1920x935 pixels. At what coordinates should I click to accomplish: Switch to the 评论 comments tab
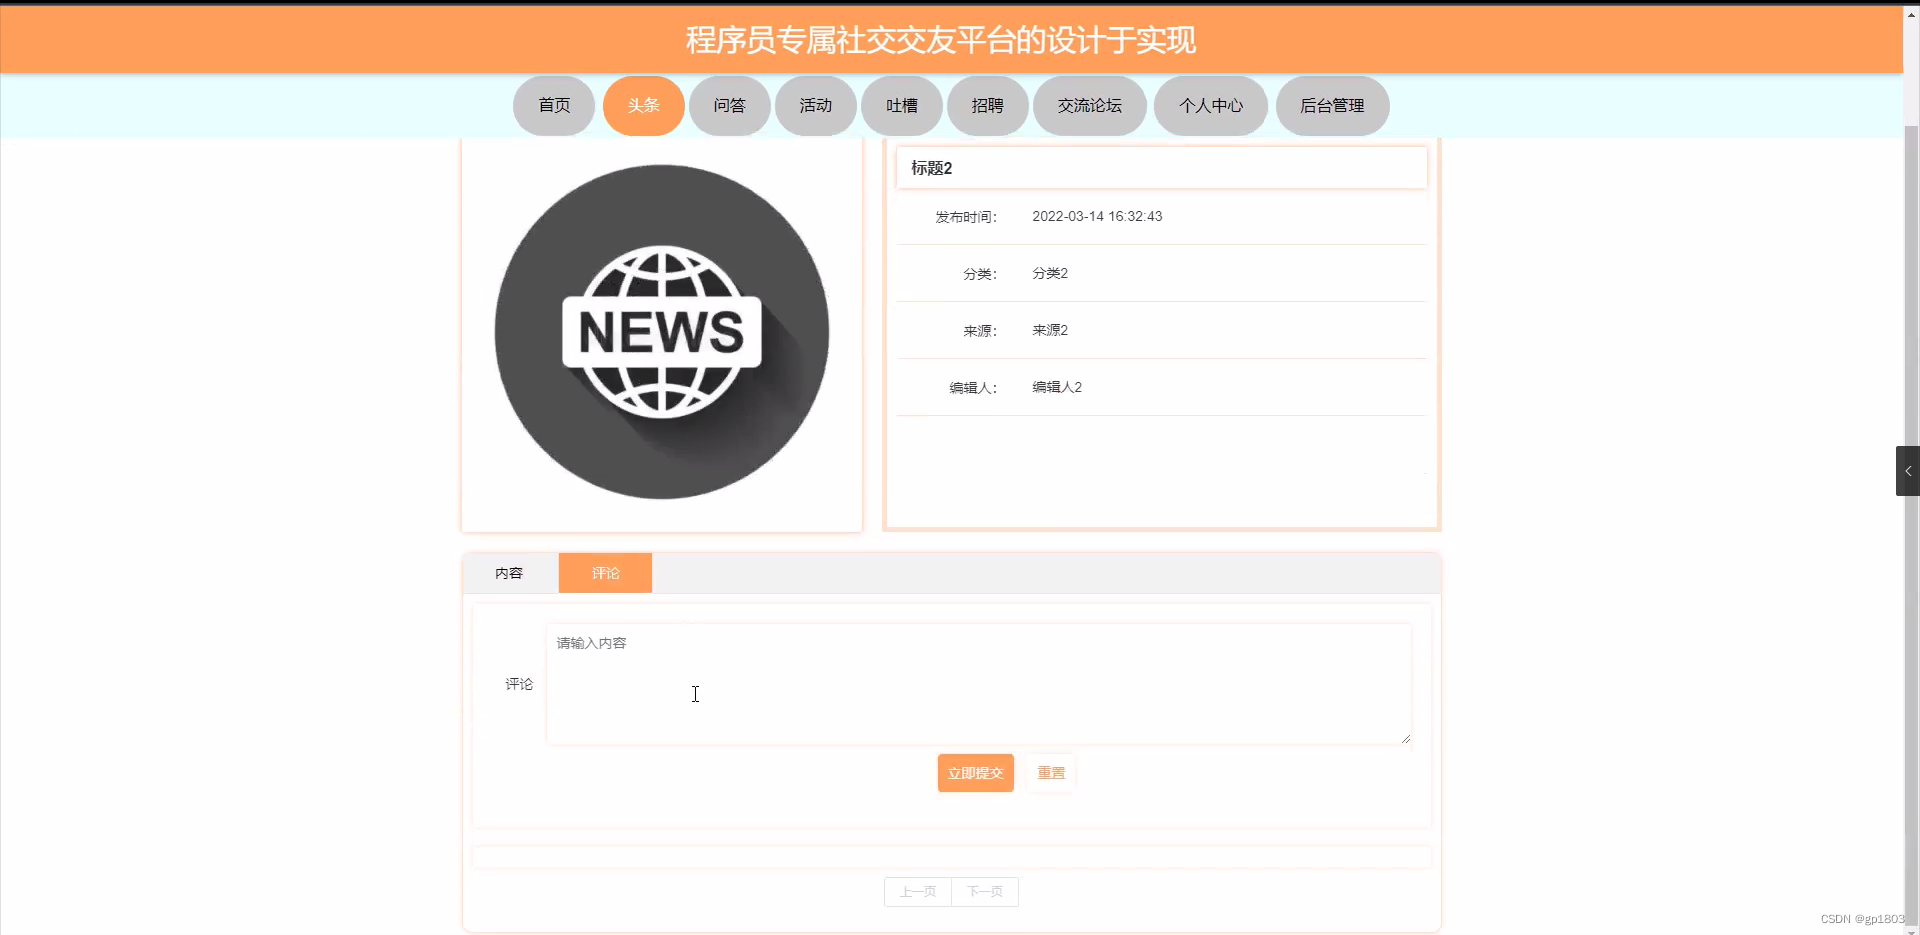[605, 572]
